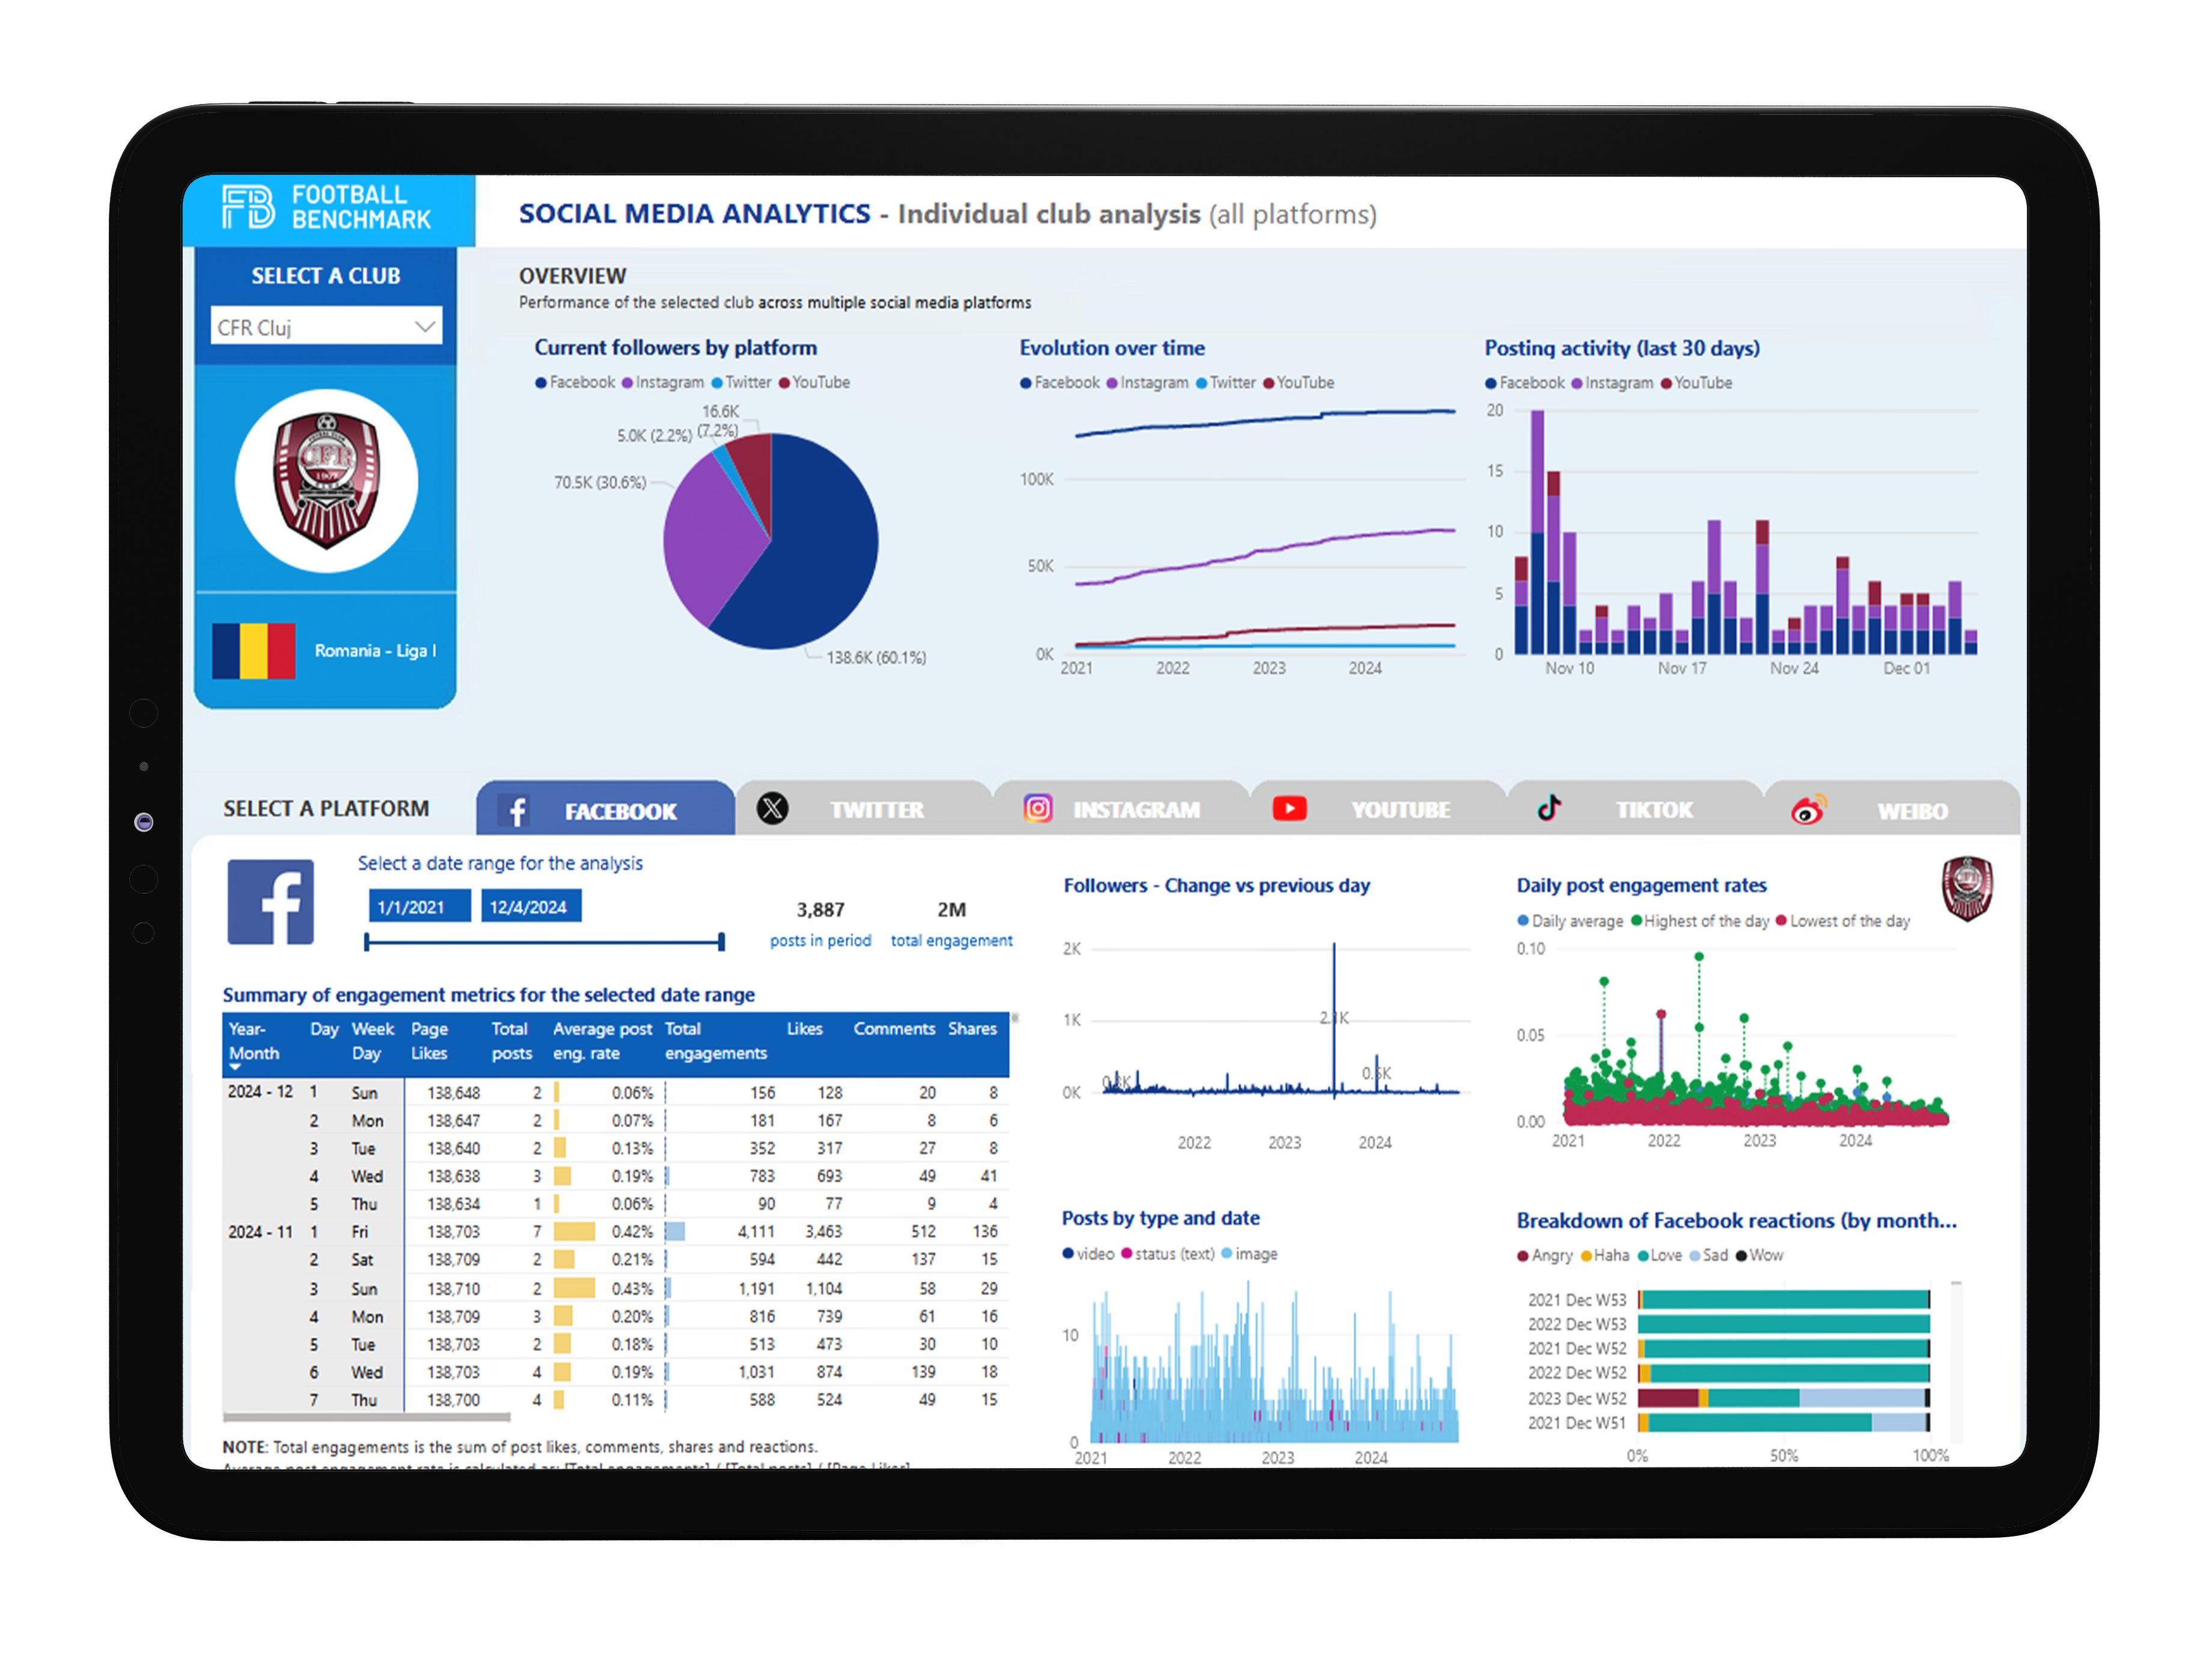Screen dimensions: 2212x1655
Task: Click the 2024 - 12 row group
Action: click(260, 1092)
